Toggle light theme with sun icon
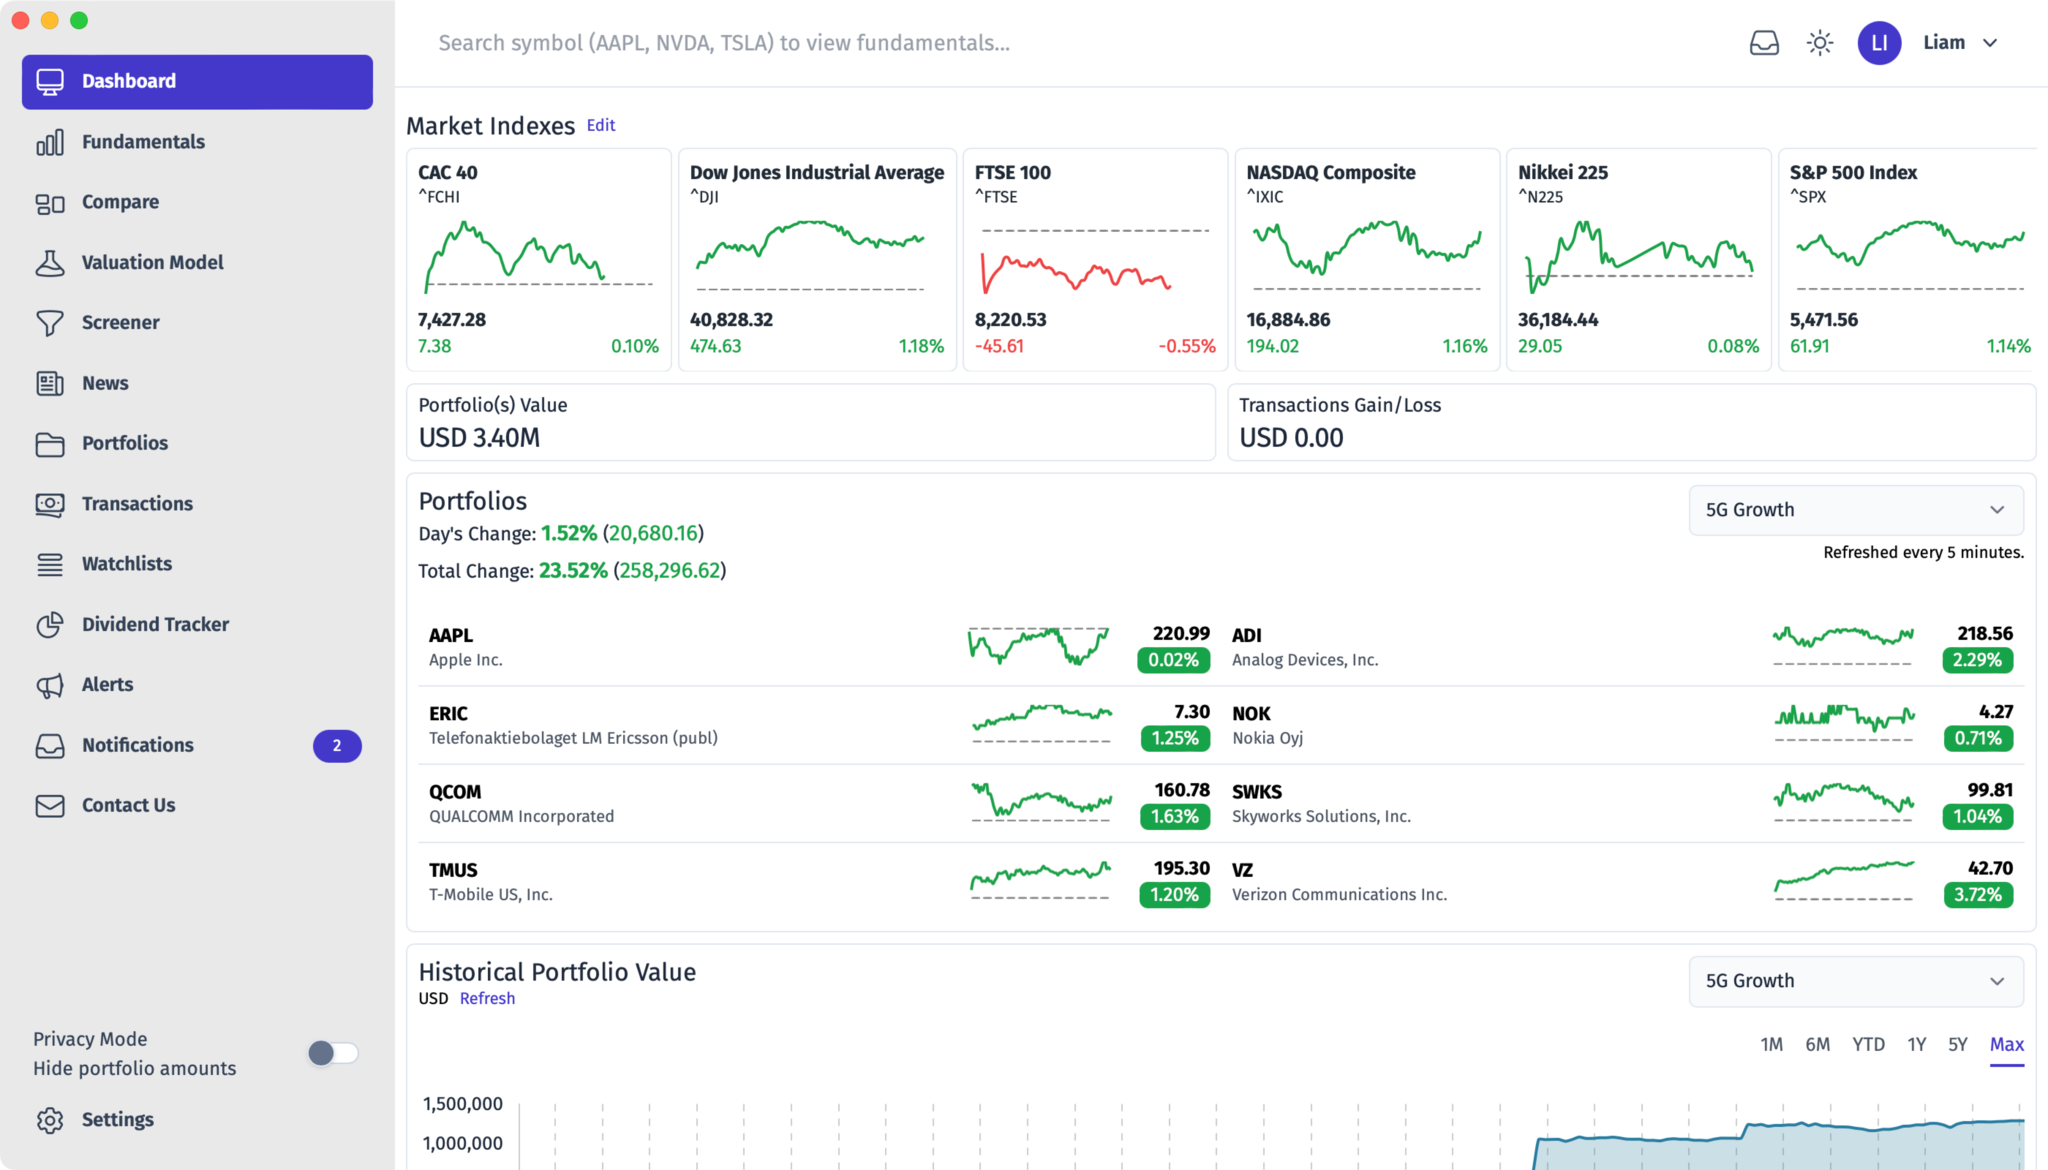 pos(1820,43)
